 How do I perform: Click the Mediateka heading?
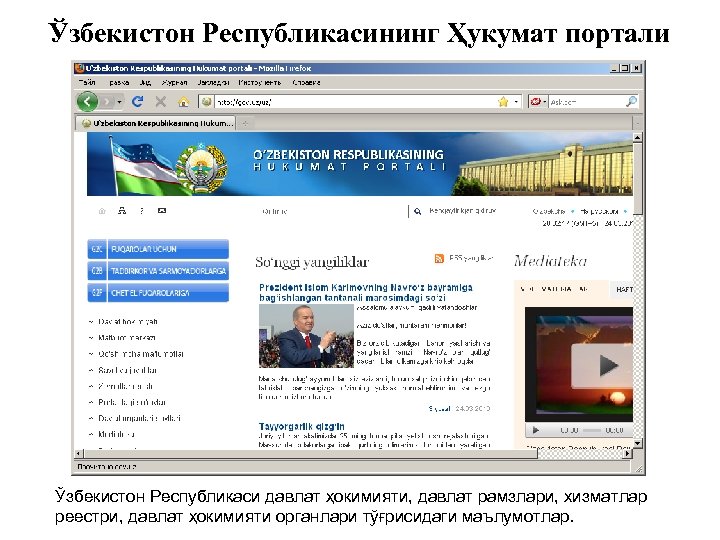pyautogui.click(x=550, y=261)
